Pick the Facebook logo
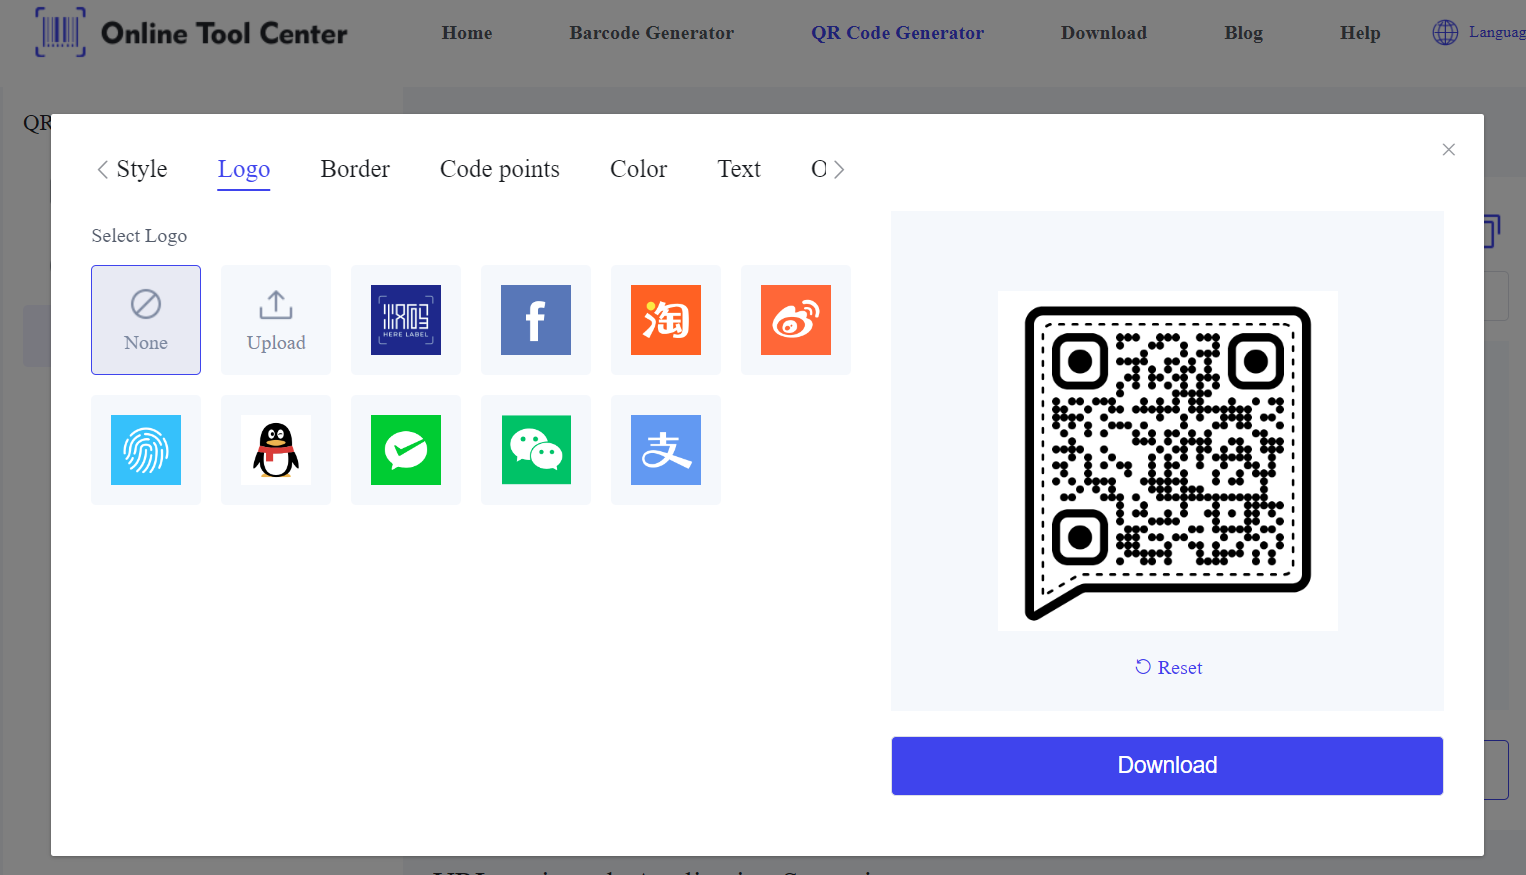This screenshot has width=1526, height=875. click(536, 320)
